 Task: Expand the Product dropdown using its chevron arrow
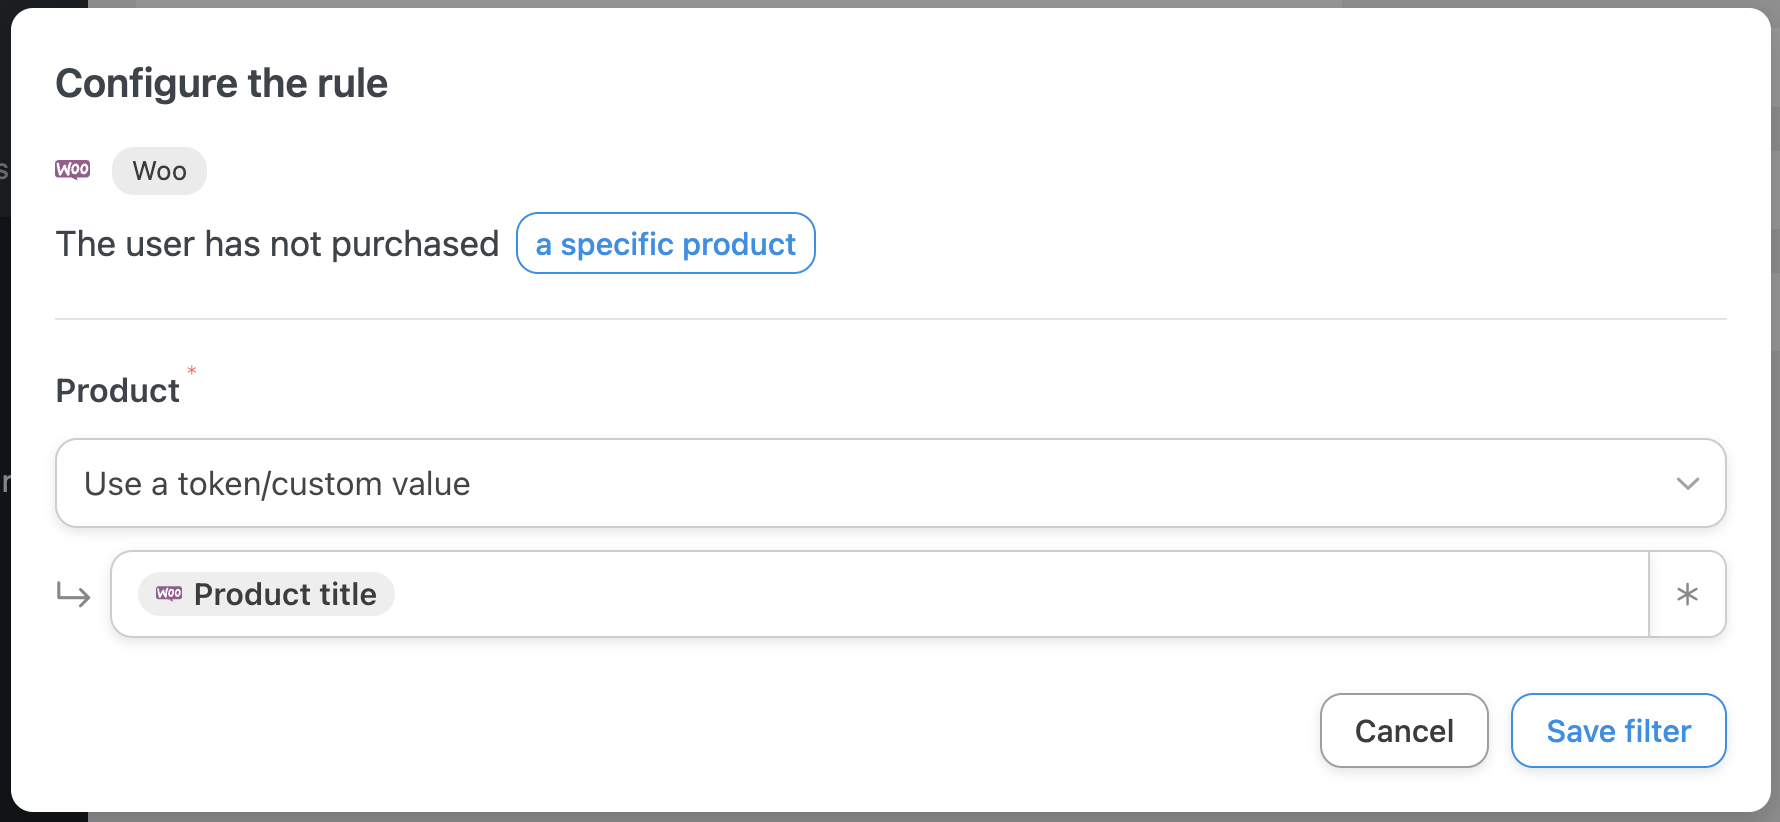(x=1687, y=484)
